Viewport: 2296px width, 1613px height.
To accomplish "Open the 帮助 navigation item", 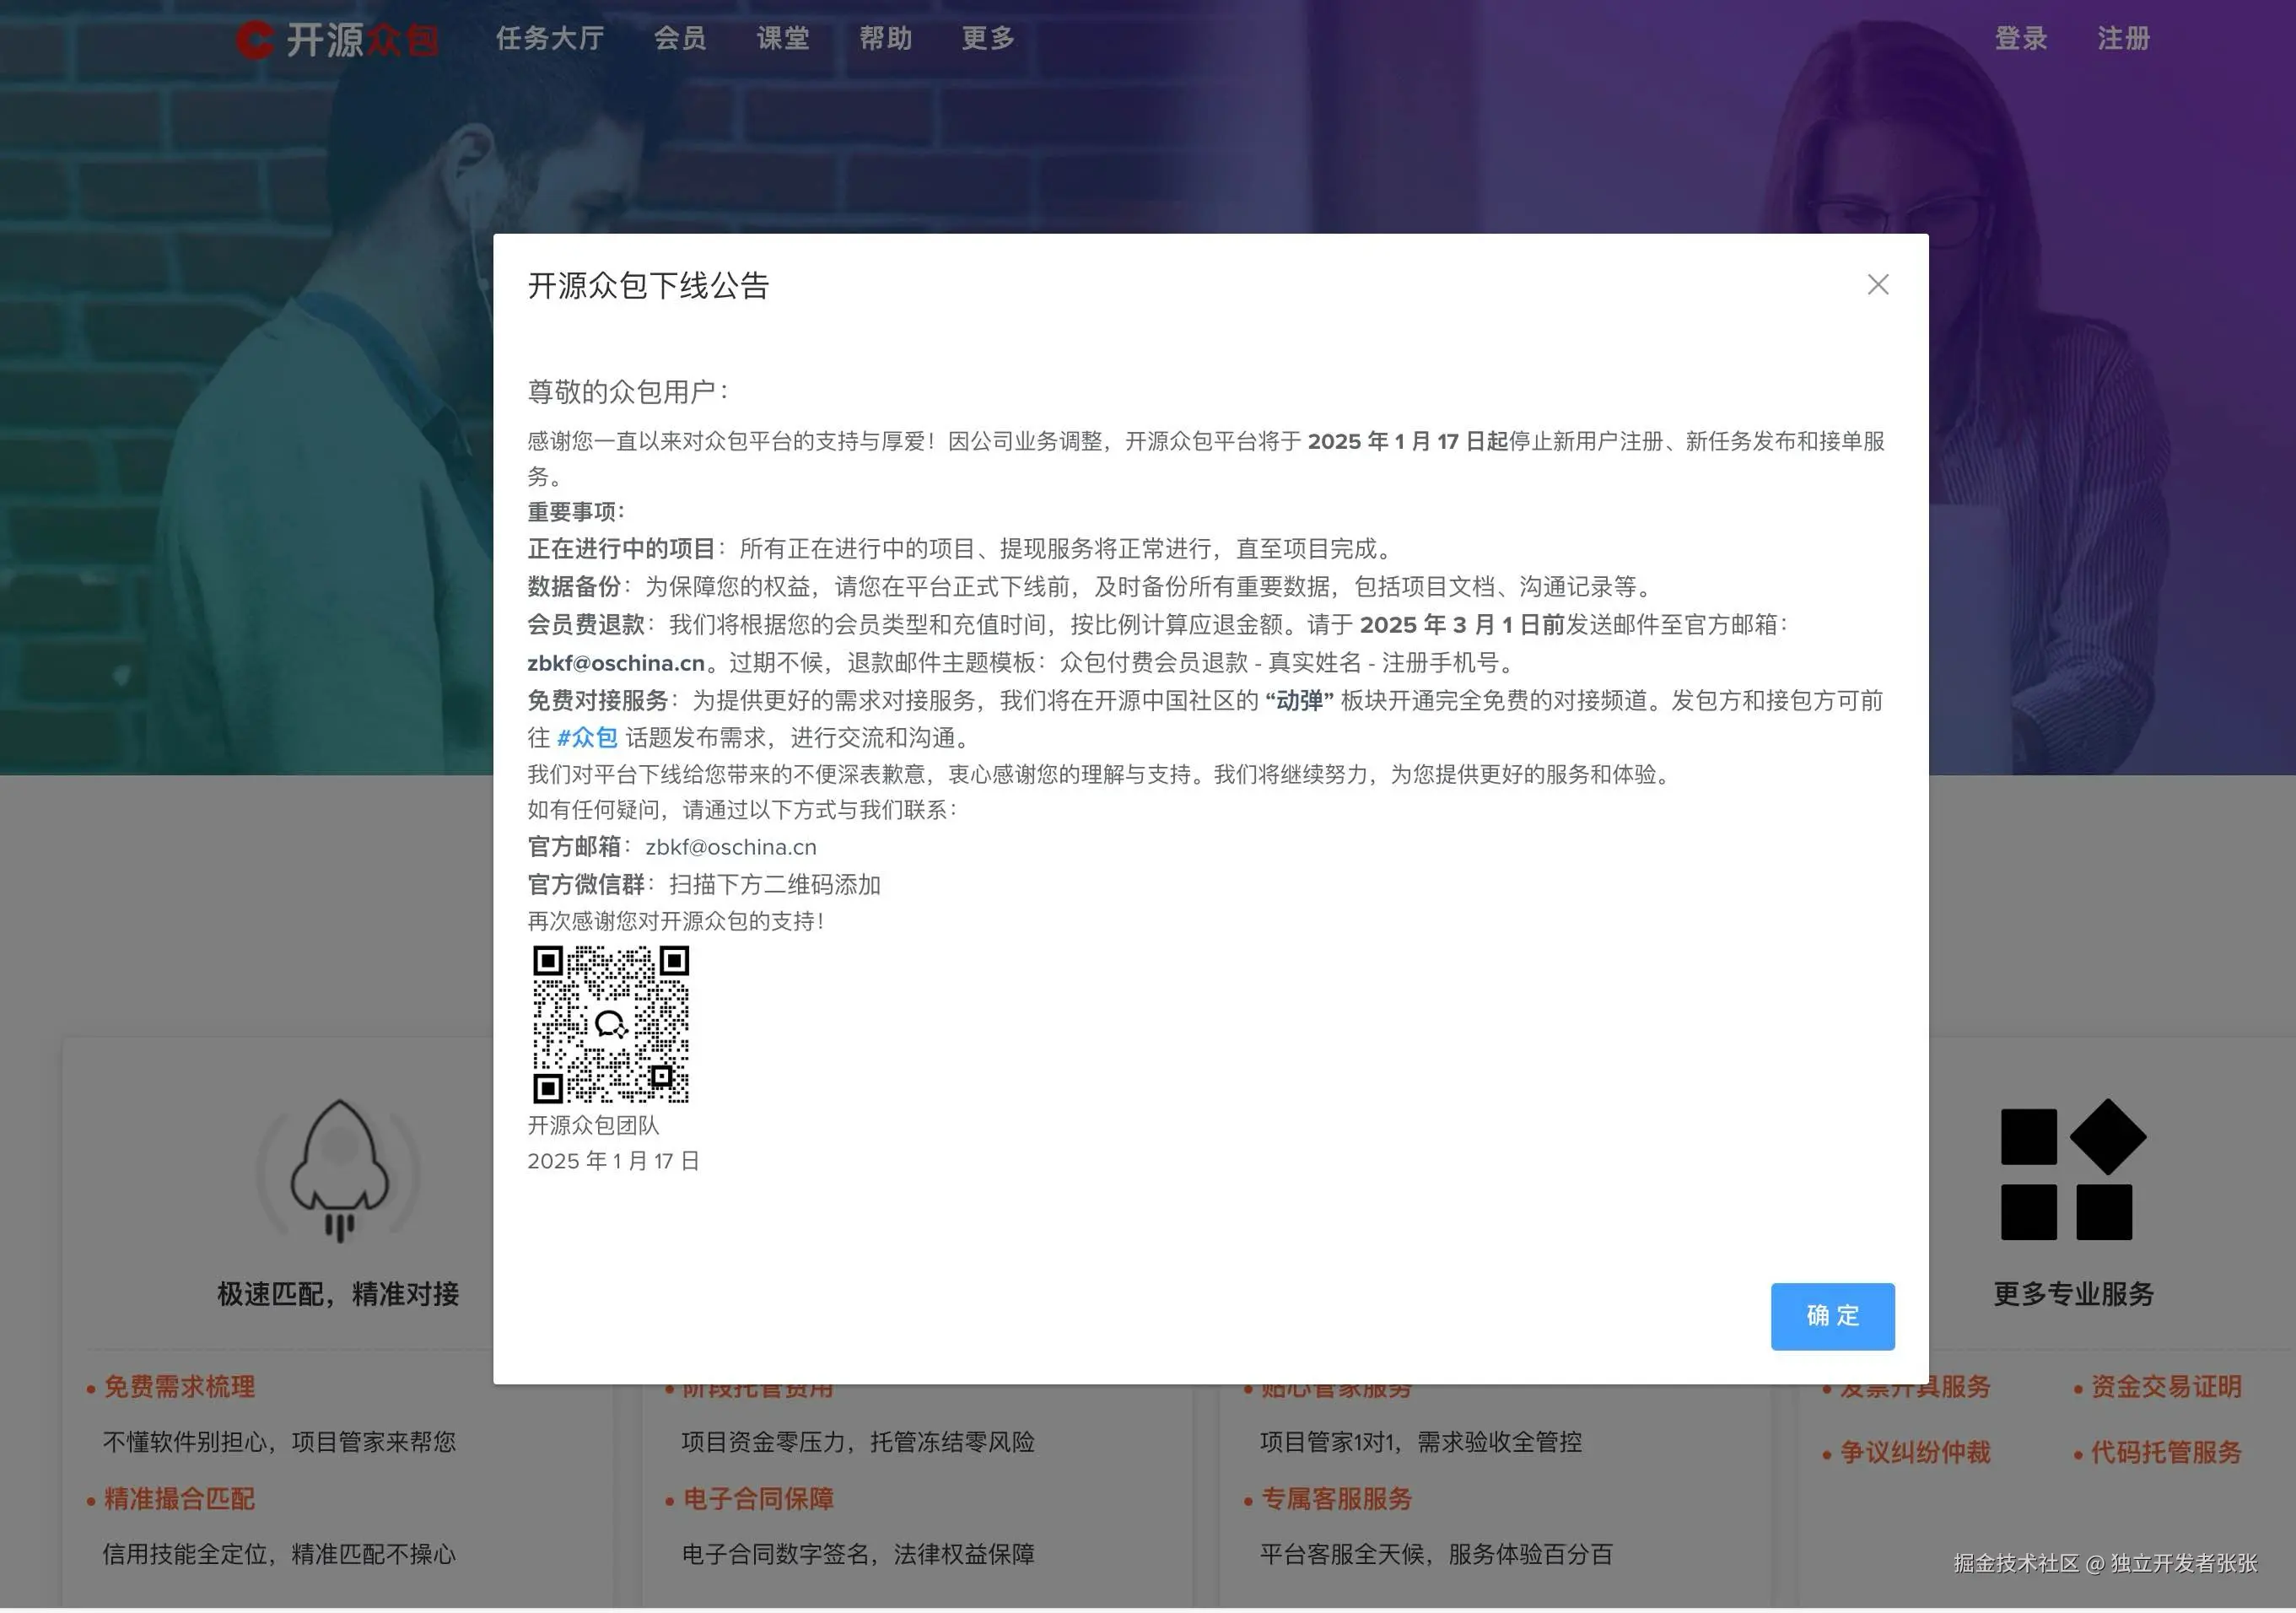I will 886,38.
